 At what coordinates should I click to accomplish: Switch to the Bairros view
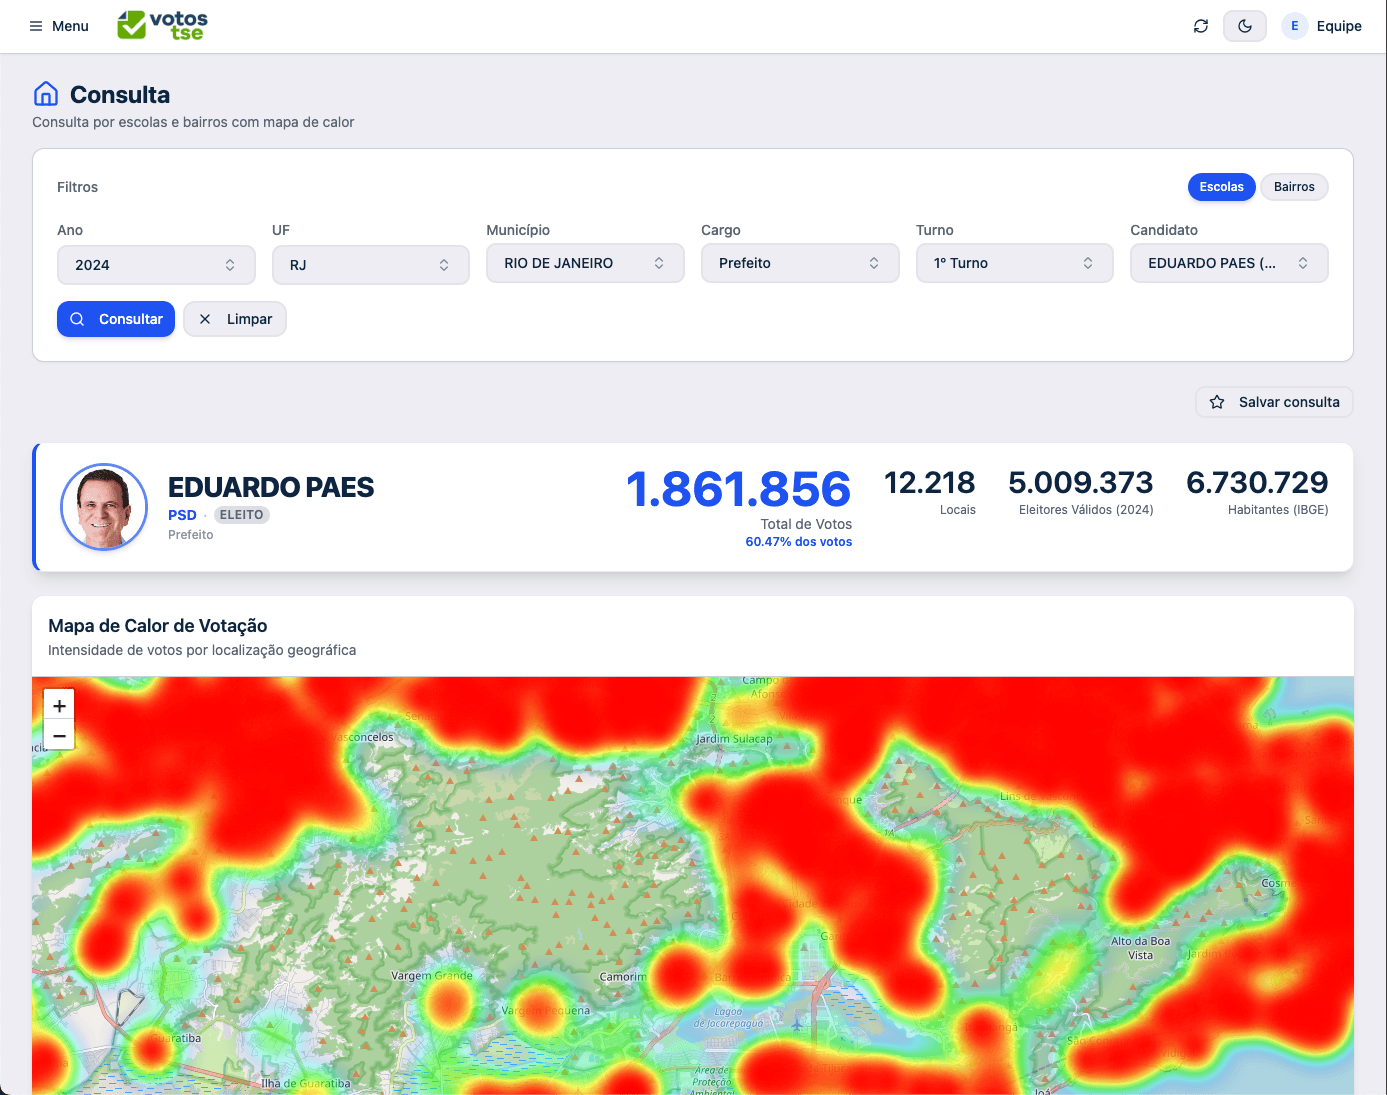[x=1294, y=187]
